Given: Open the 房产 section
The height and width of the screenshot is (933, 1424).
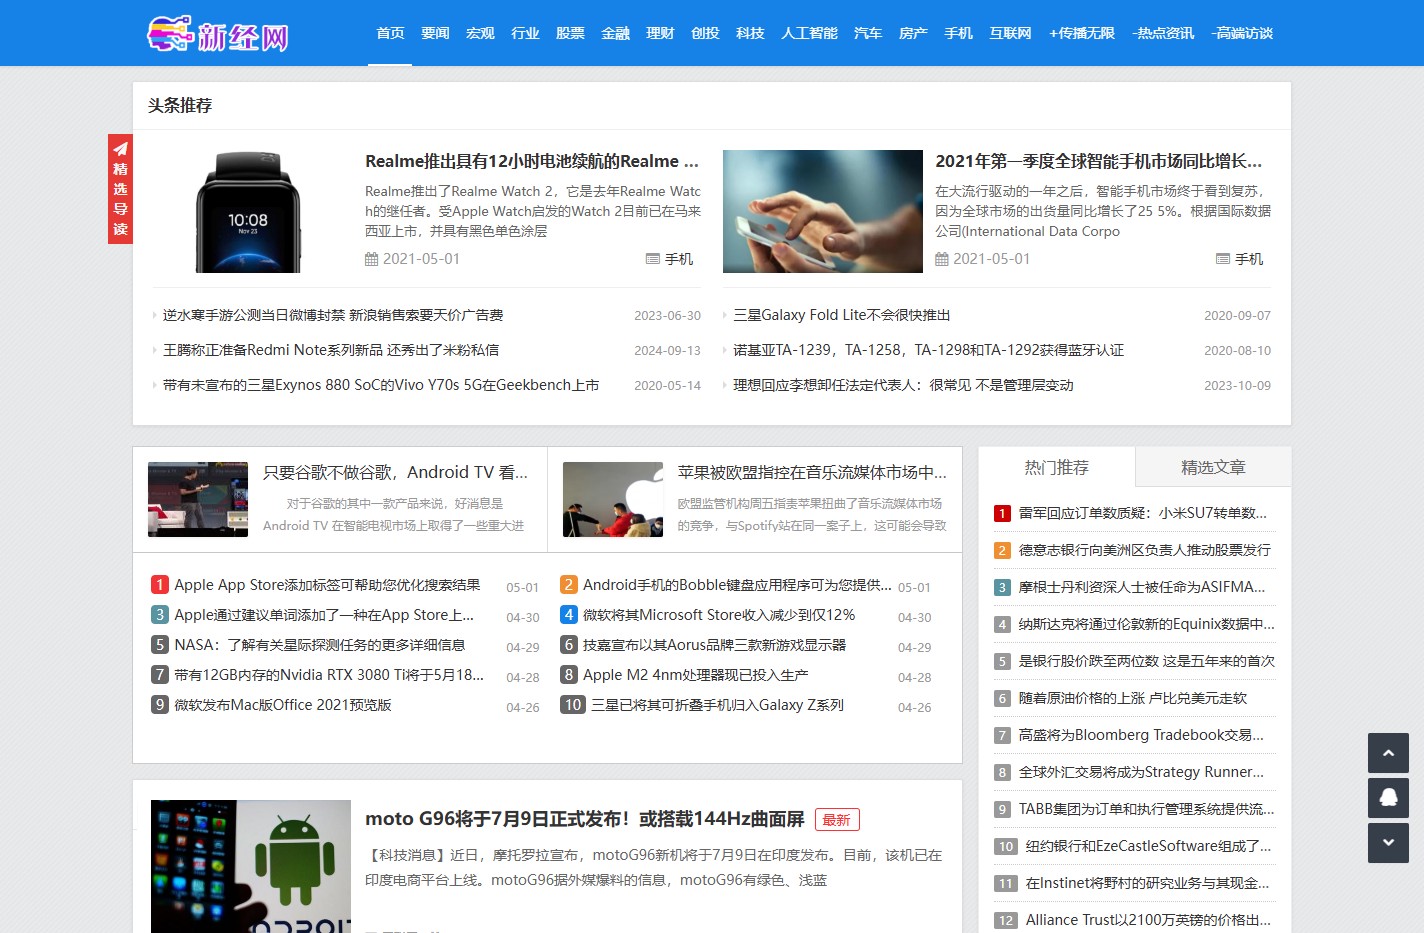Looking at the screenshot, I should click(x=913, y=33).
